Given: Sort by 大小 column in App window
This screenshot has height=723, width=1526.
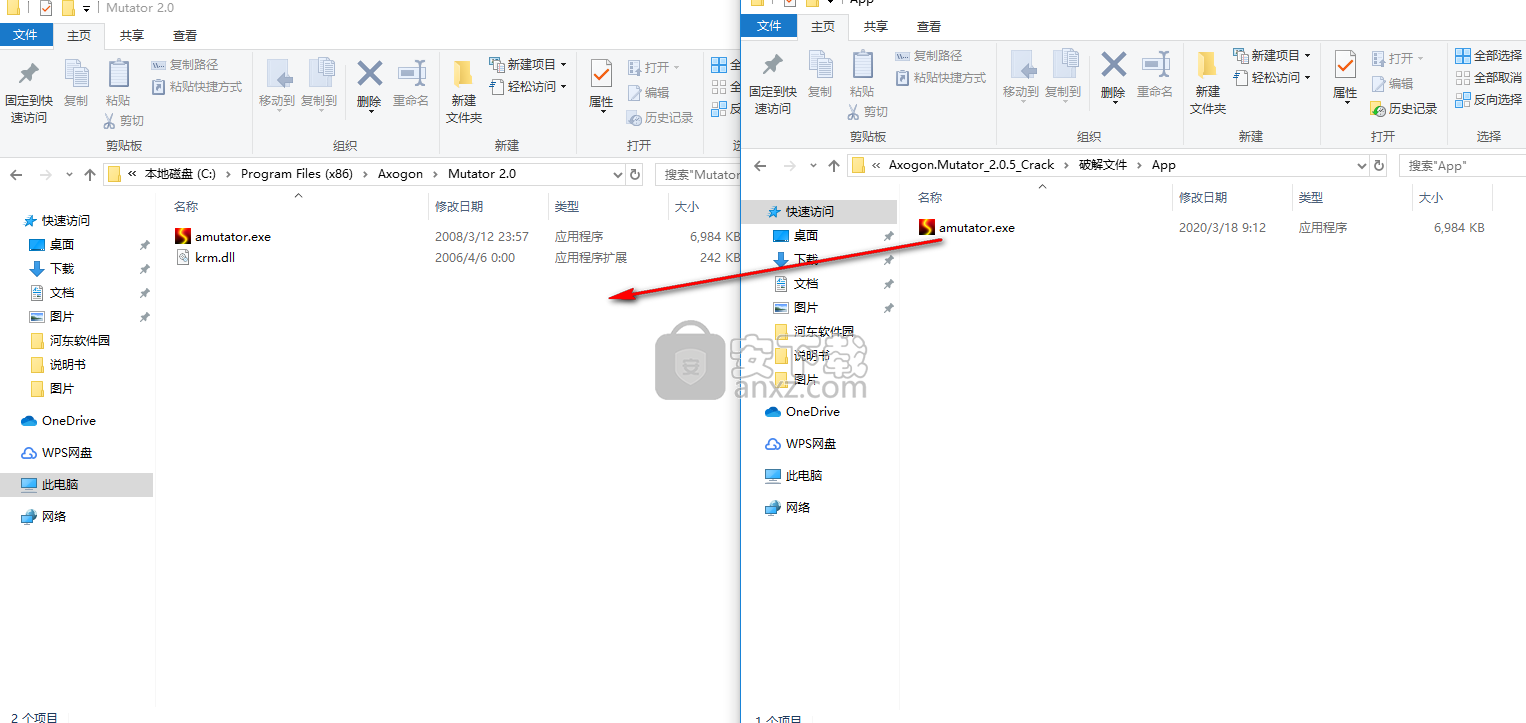Looking at the screenshot, I should (x=1430, y=198).
